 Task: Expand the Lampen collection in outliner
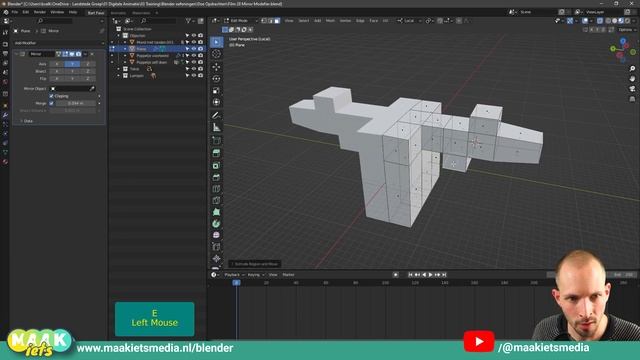pyautogui.click(x=119, y=76)
